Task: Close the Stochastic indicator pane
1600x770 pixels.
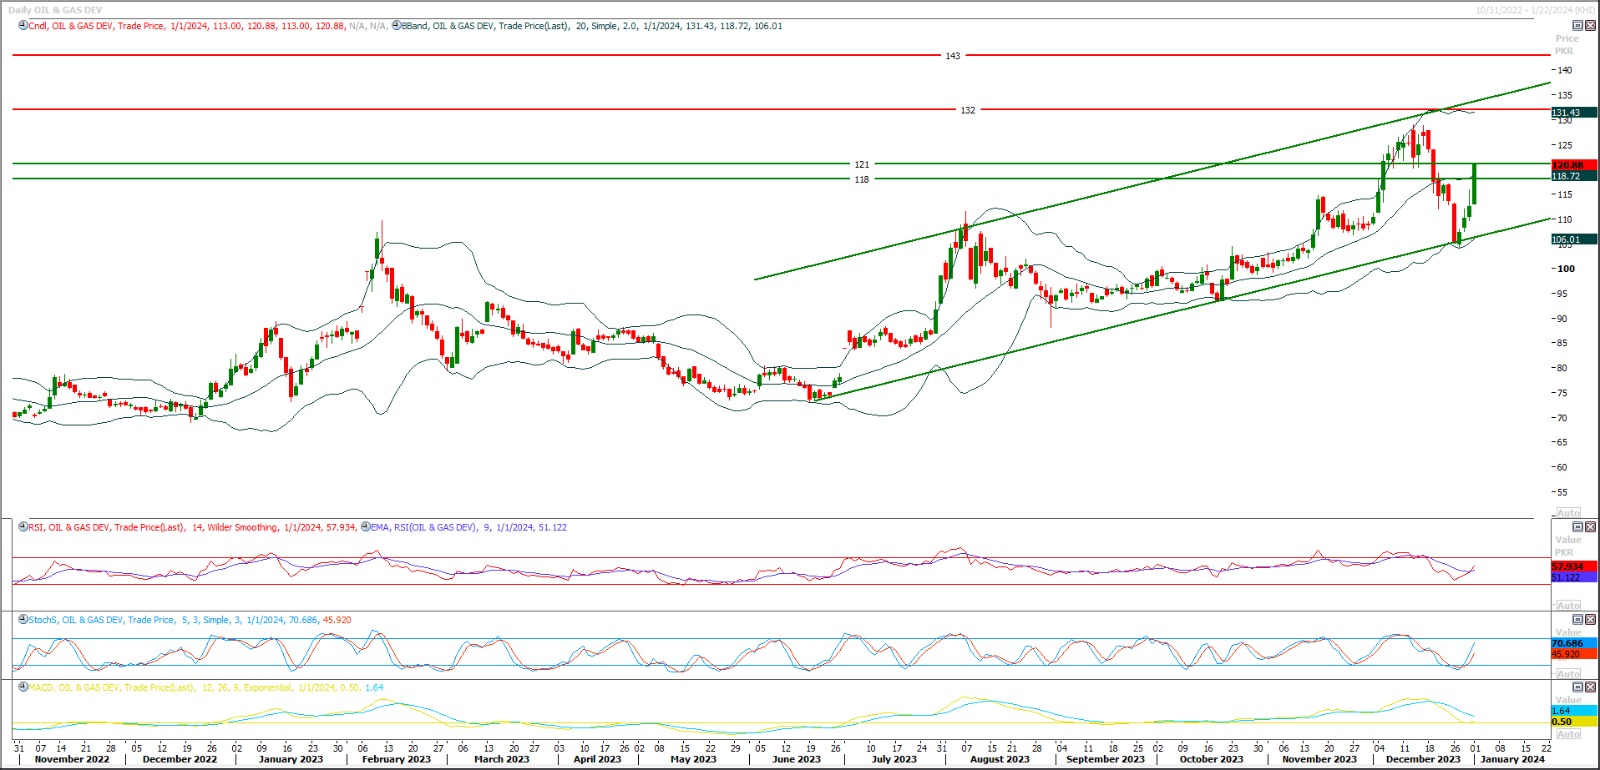Action: (1591, 620)
